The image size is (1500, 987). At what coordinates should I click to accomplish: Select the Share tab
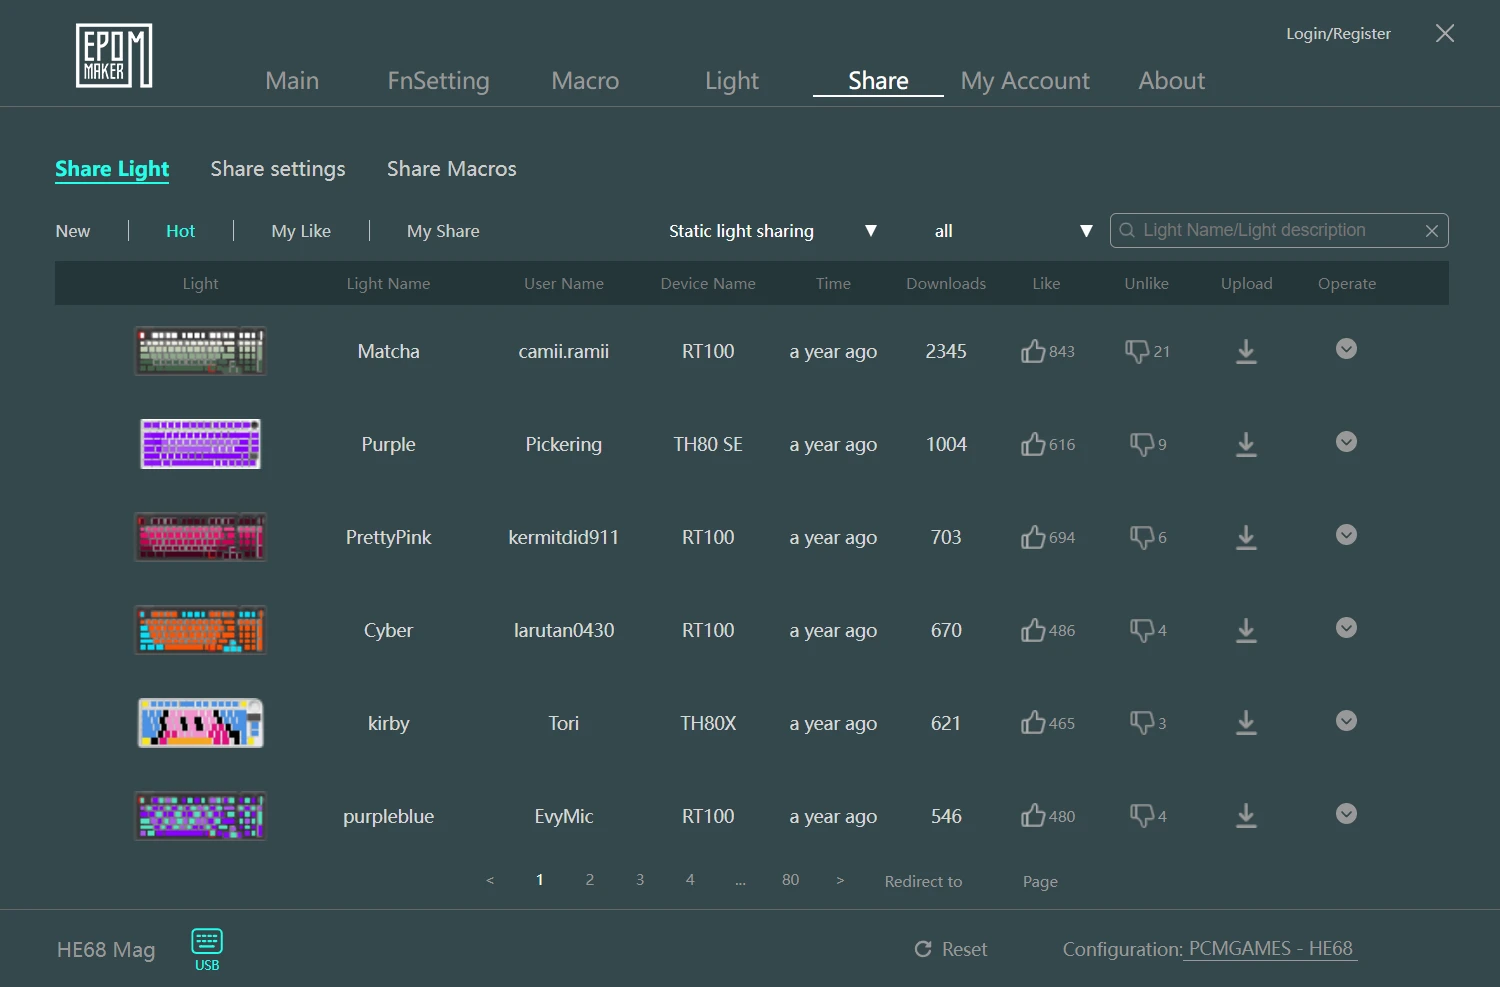coord(878,81)
